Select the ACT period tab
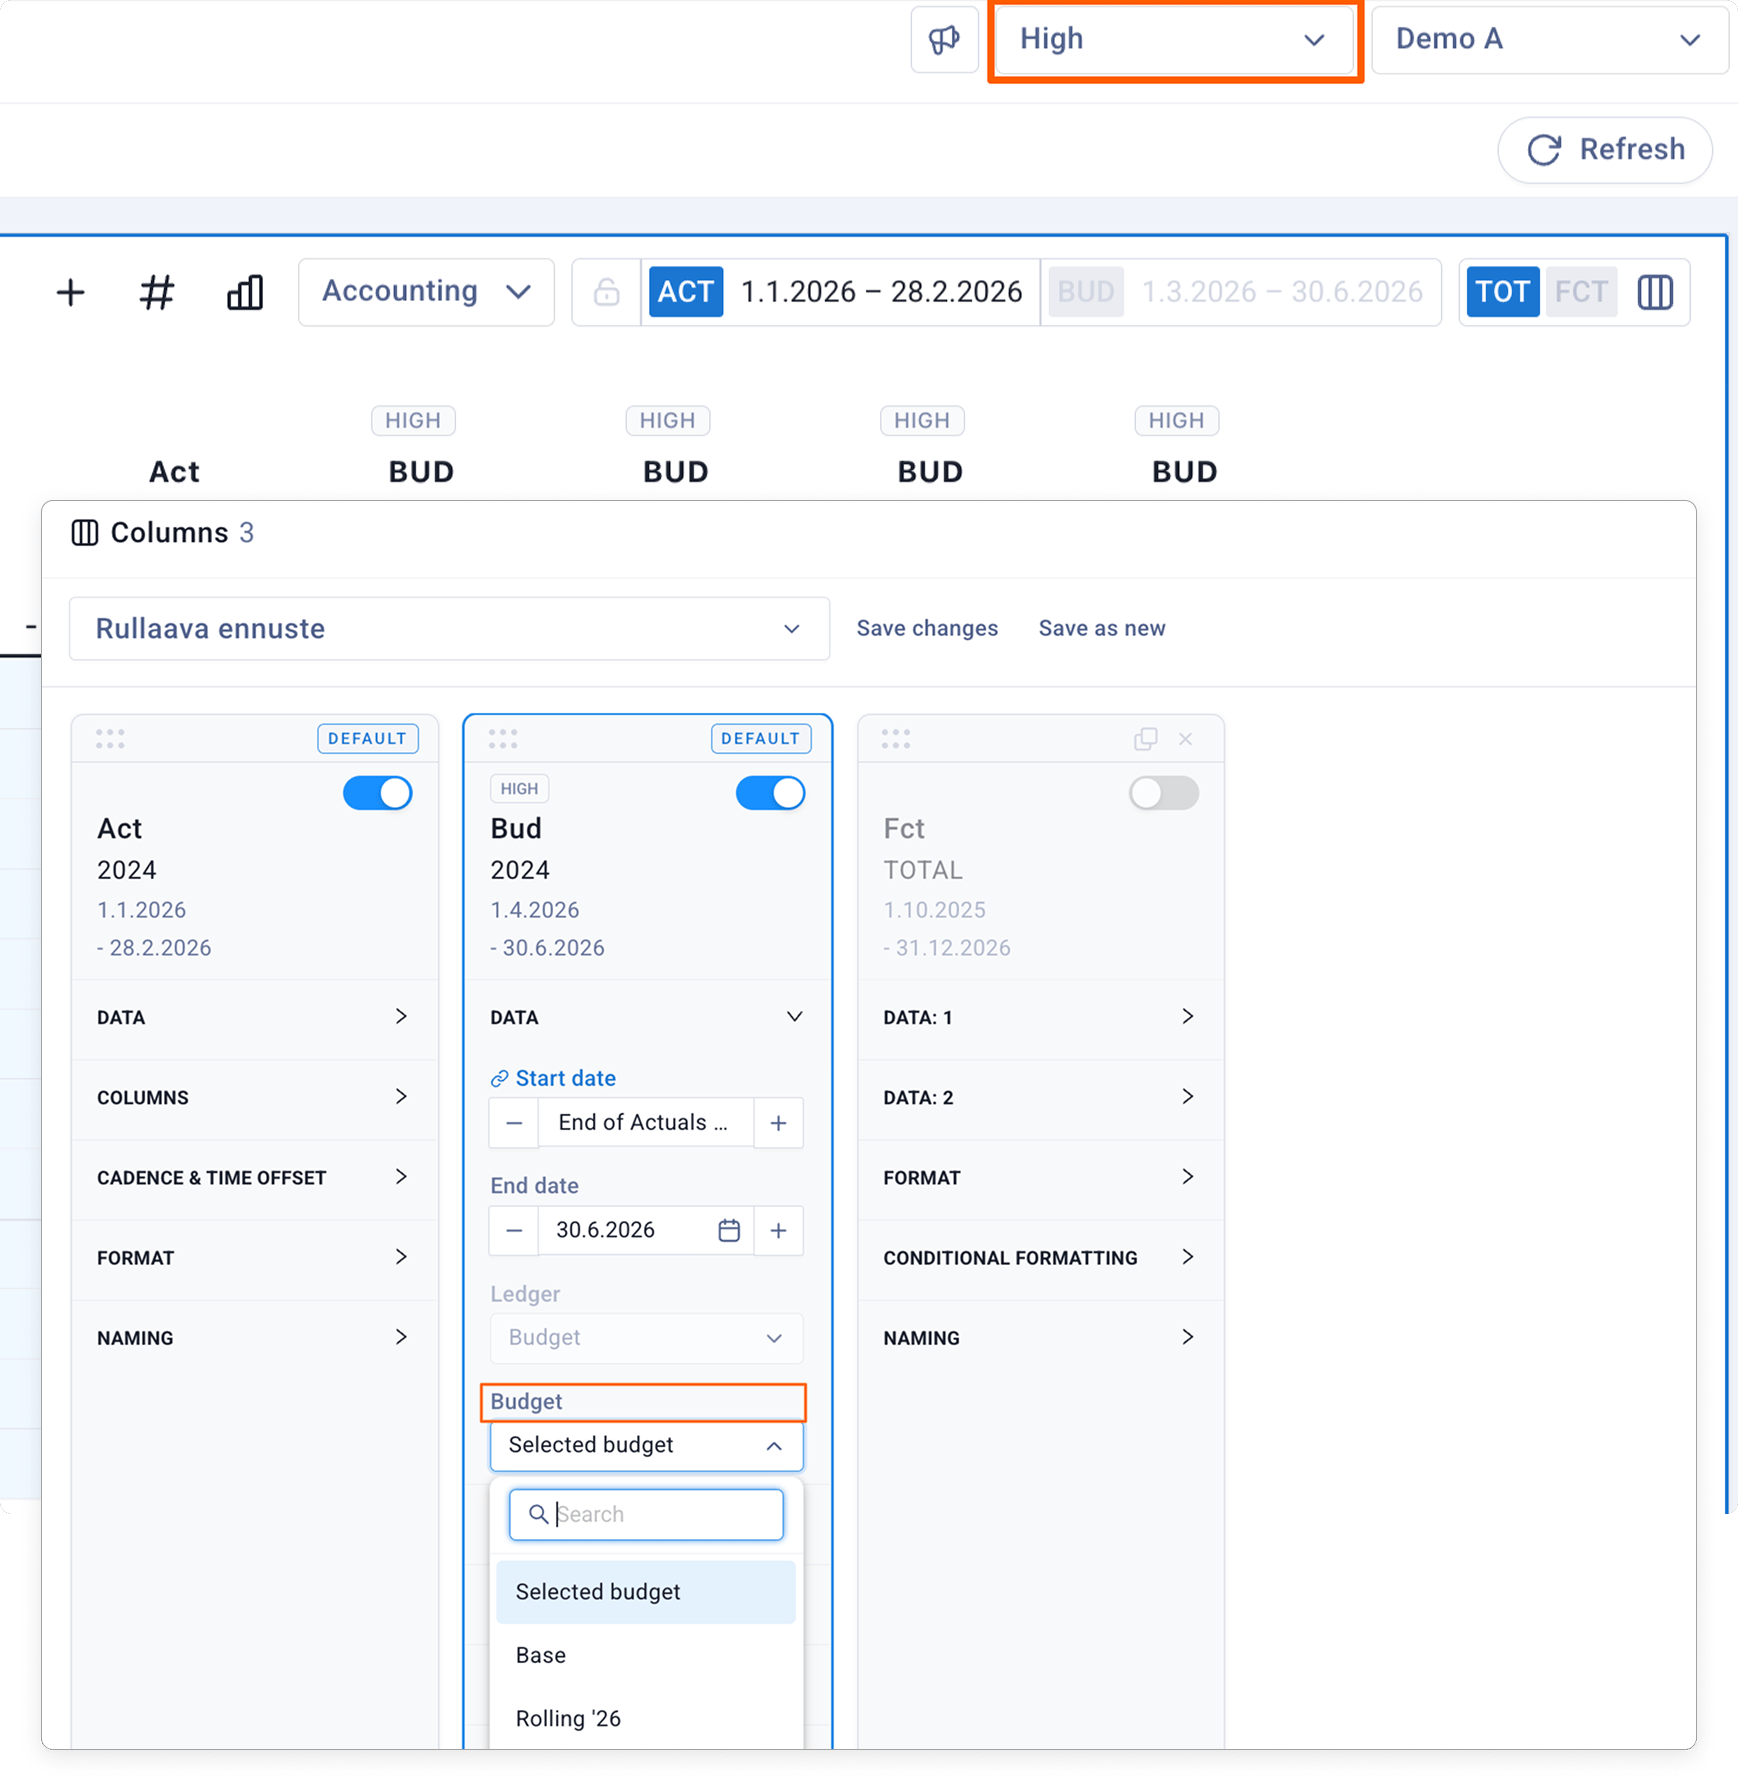The image size is (1738, 1780). 685,292
